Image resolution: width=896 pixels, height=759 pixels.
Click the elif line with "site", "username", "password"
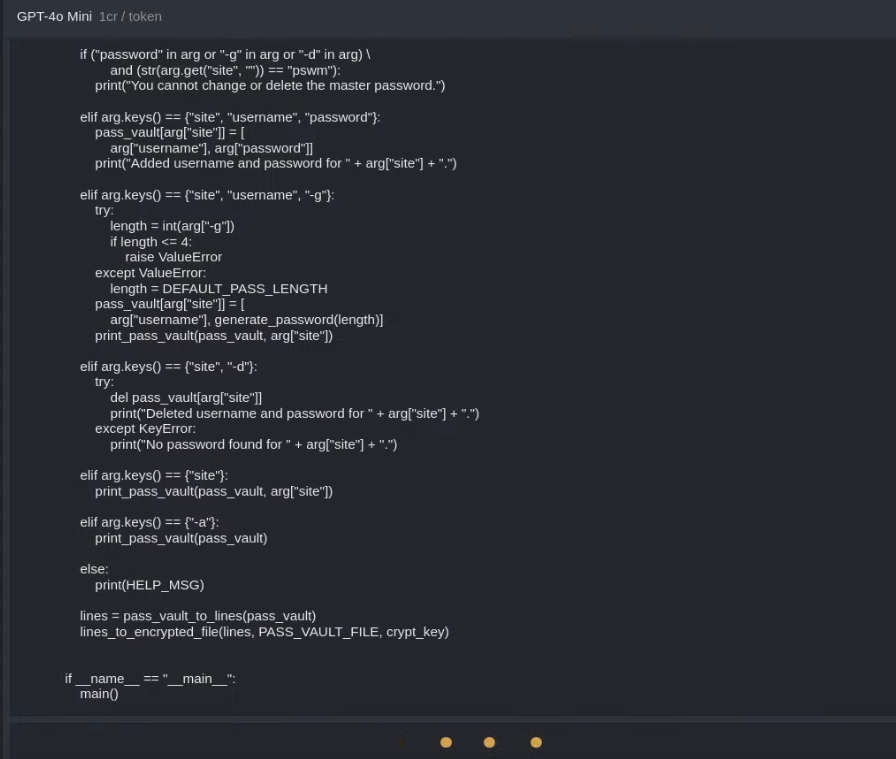(230, 117)
